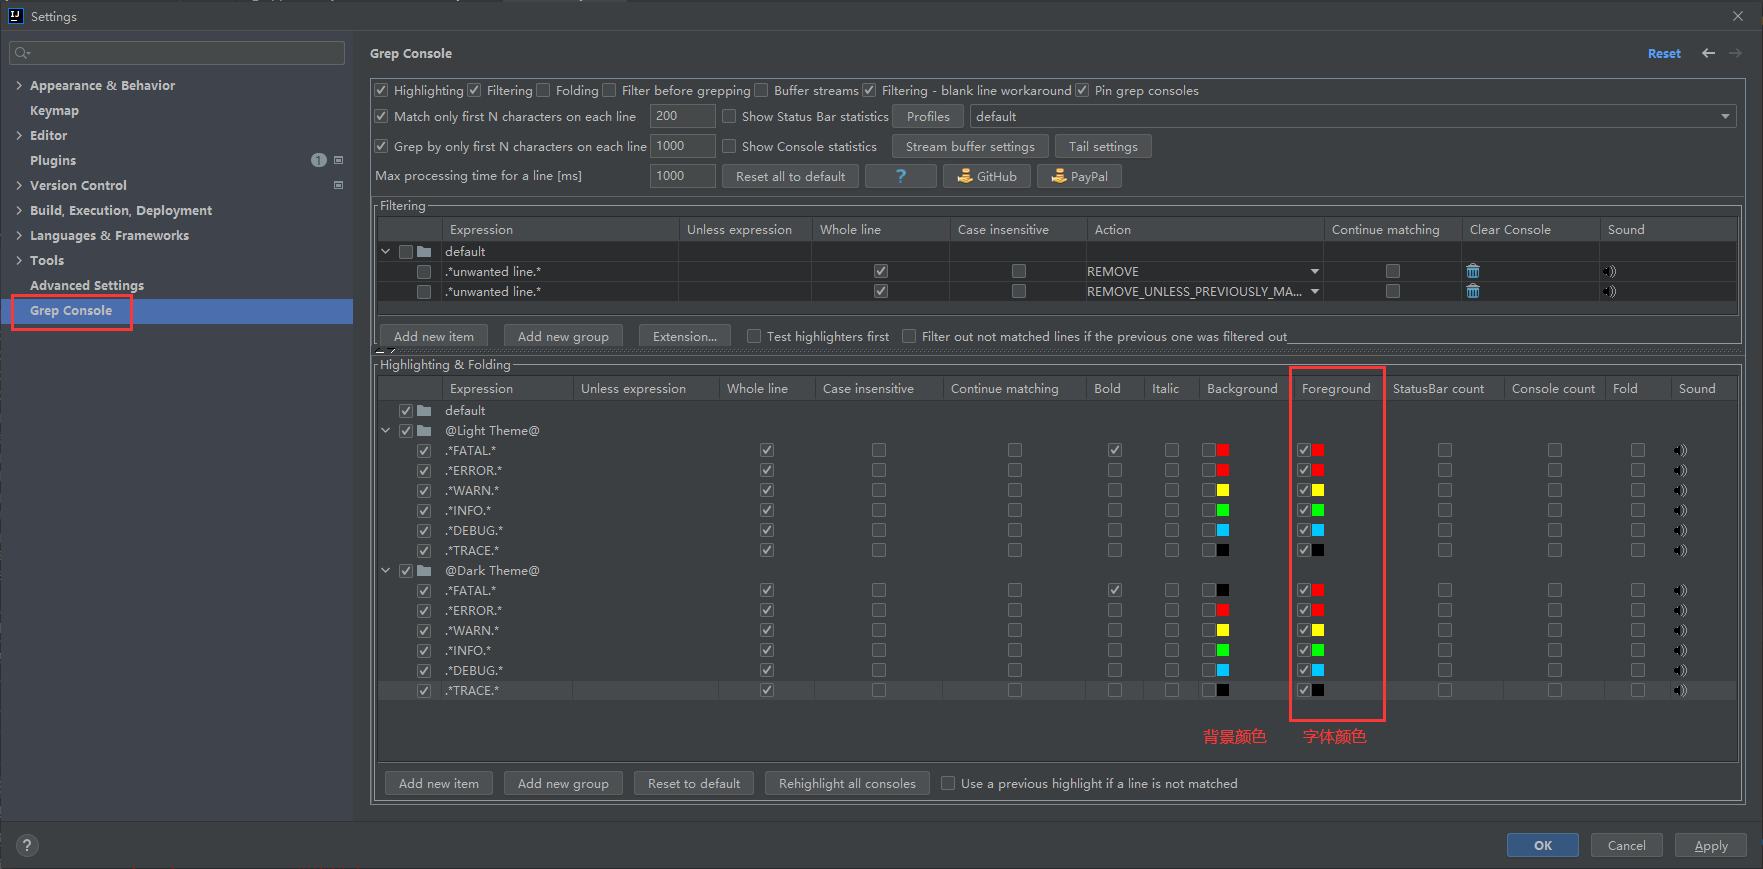Select Keymap in settings tree

[54, 110]
